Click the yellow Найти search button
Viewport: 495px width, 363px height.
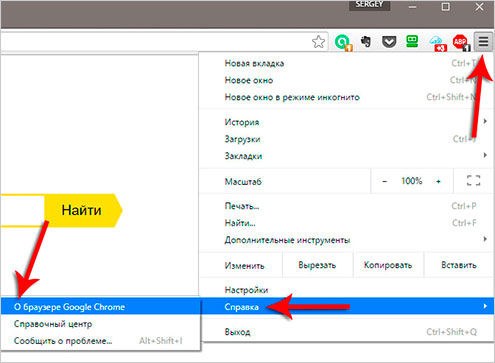pos(83,210)
